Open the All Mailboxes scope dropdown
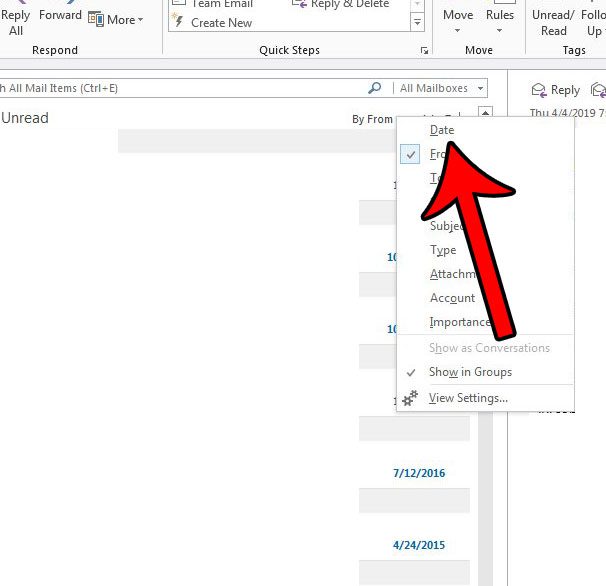This screenshot has height=586, width=606. [x=440, y=88]
